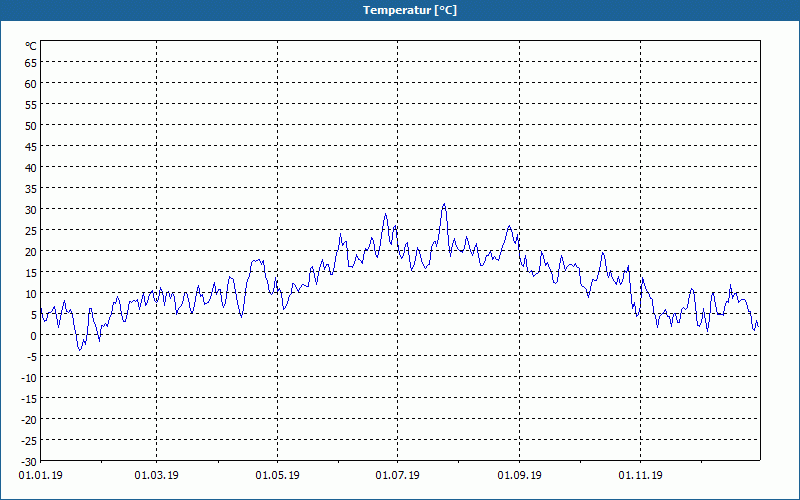Click the 01.01.19 date label
The image size is (800, 500).
tap(40, 476)
